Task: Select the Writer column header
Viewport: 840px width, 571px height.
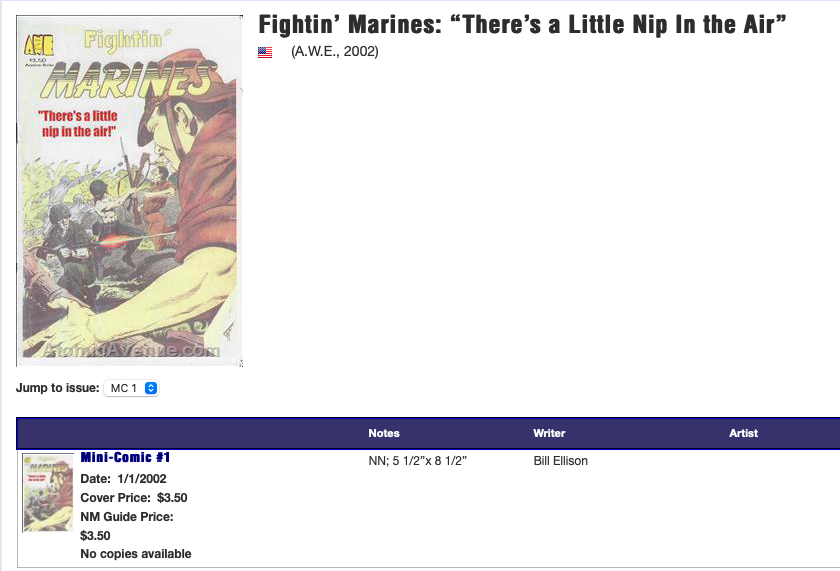Action: click(549, 433)
